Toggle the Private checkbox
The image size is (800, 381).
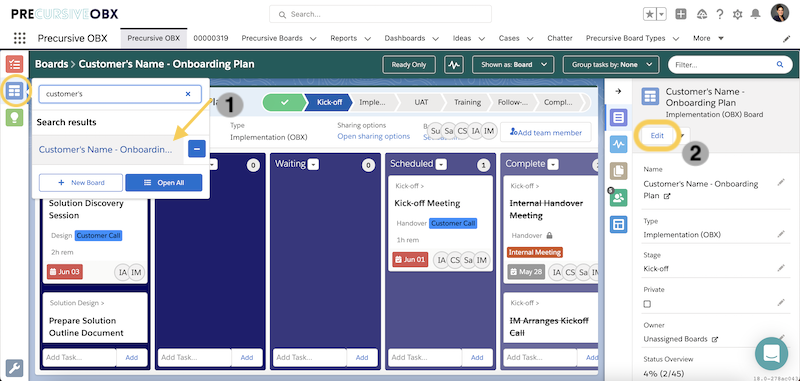coord(647,303)
